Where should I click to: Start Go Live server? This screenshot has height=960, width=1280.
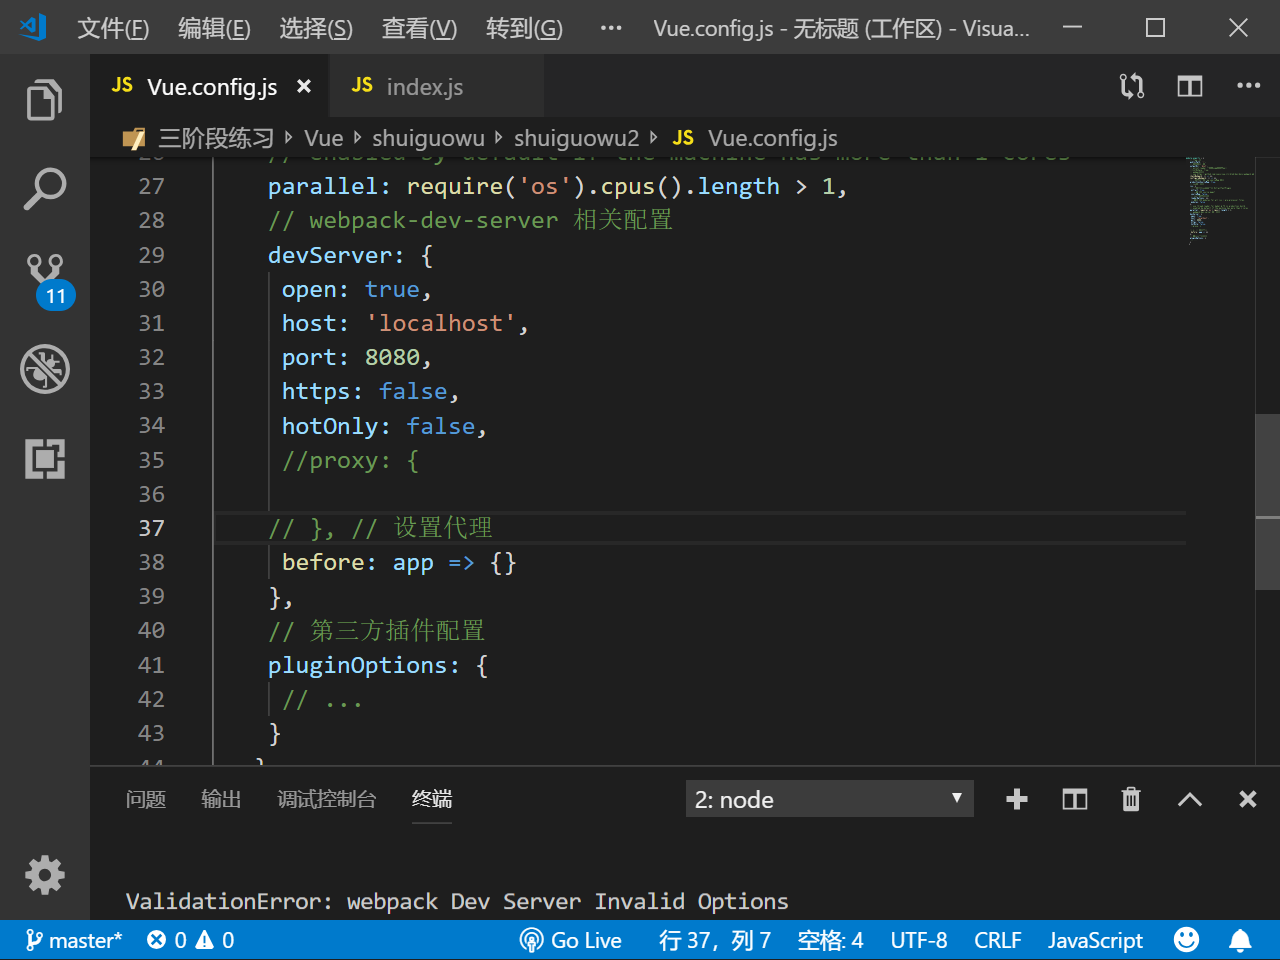571,940
